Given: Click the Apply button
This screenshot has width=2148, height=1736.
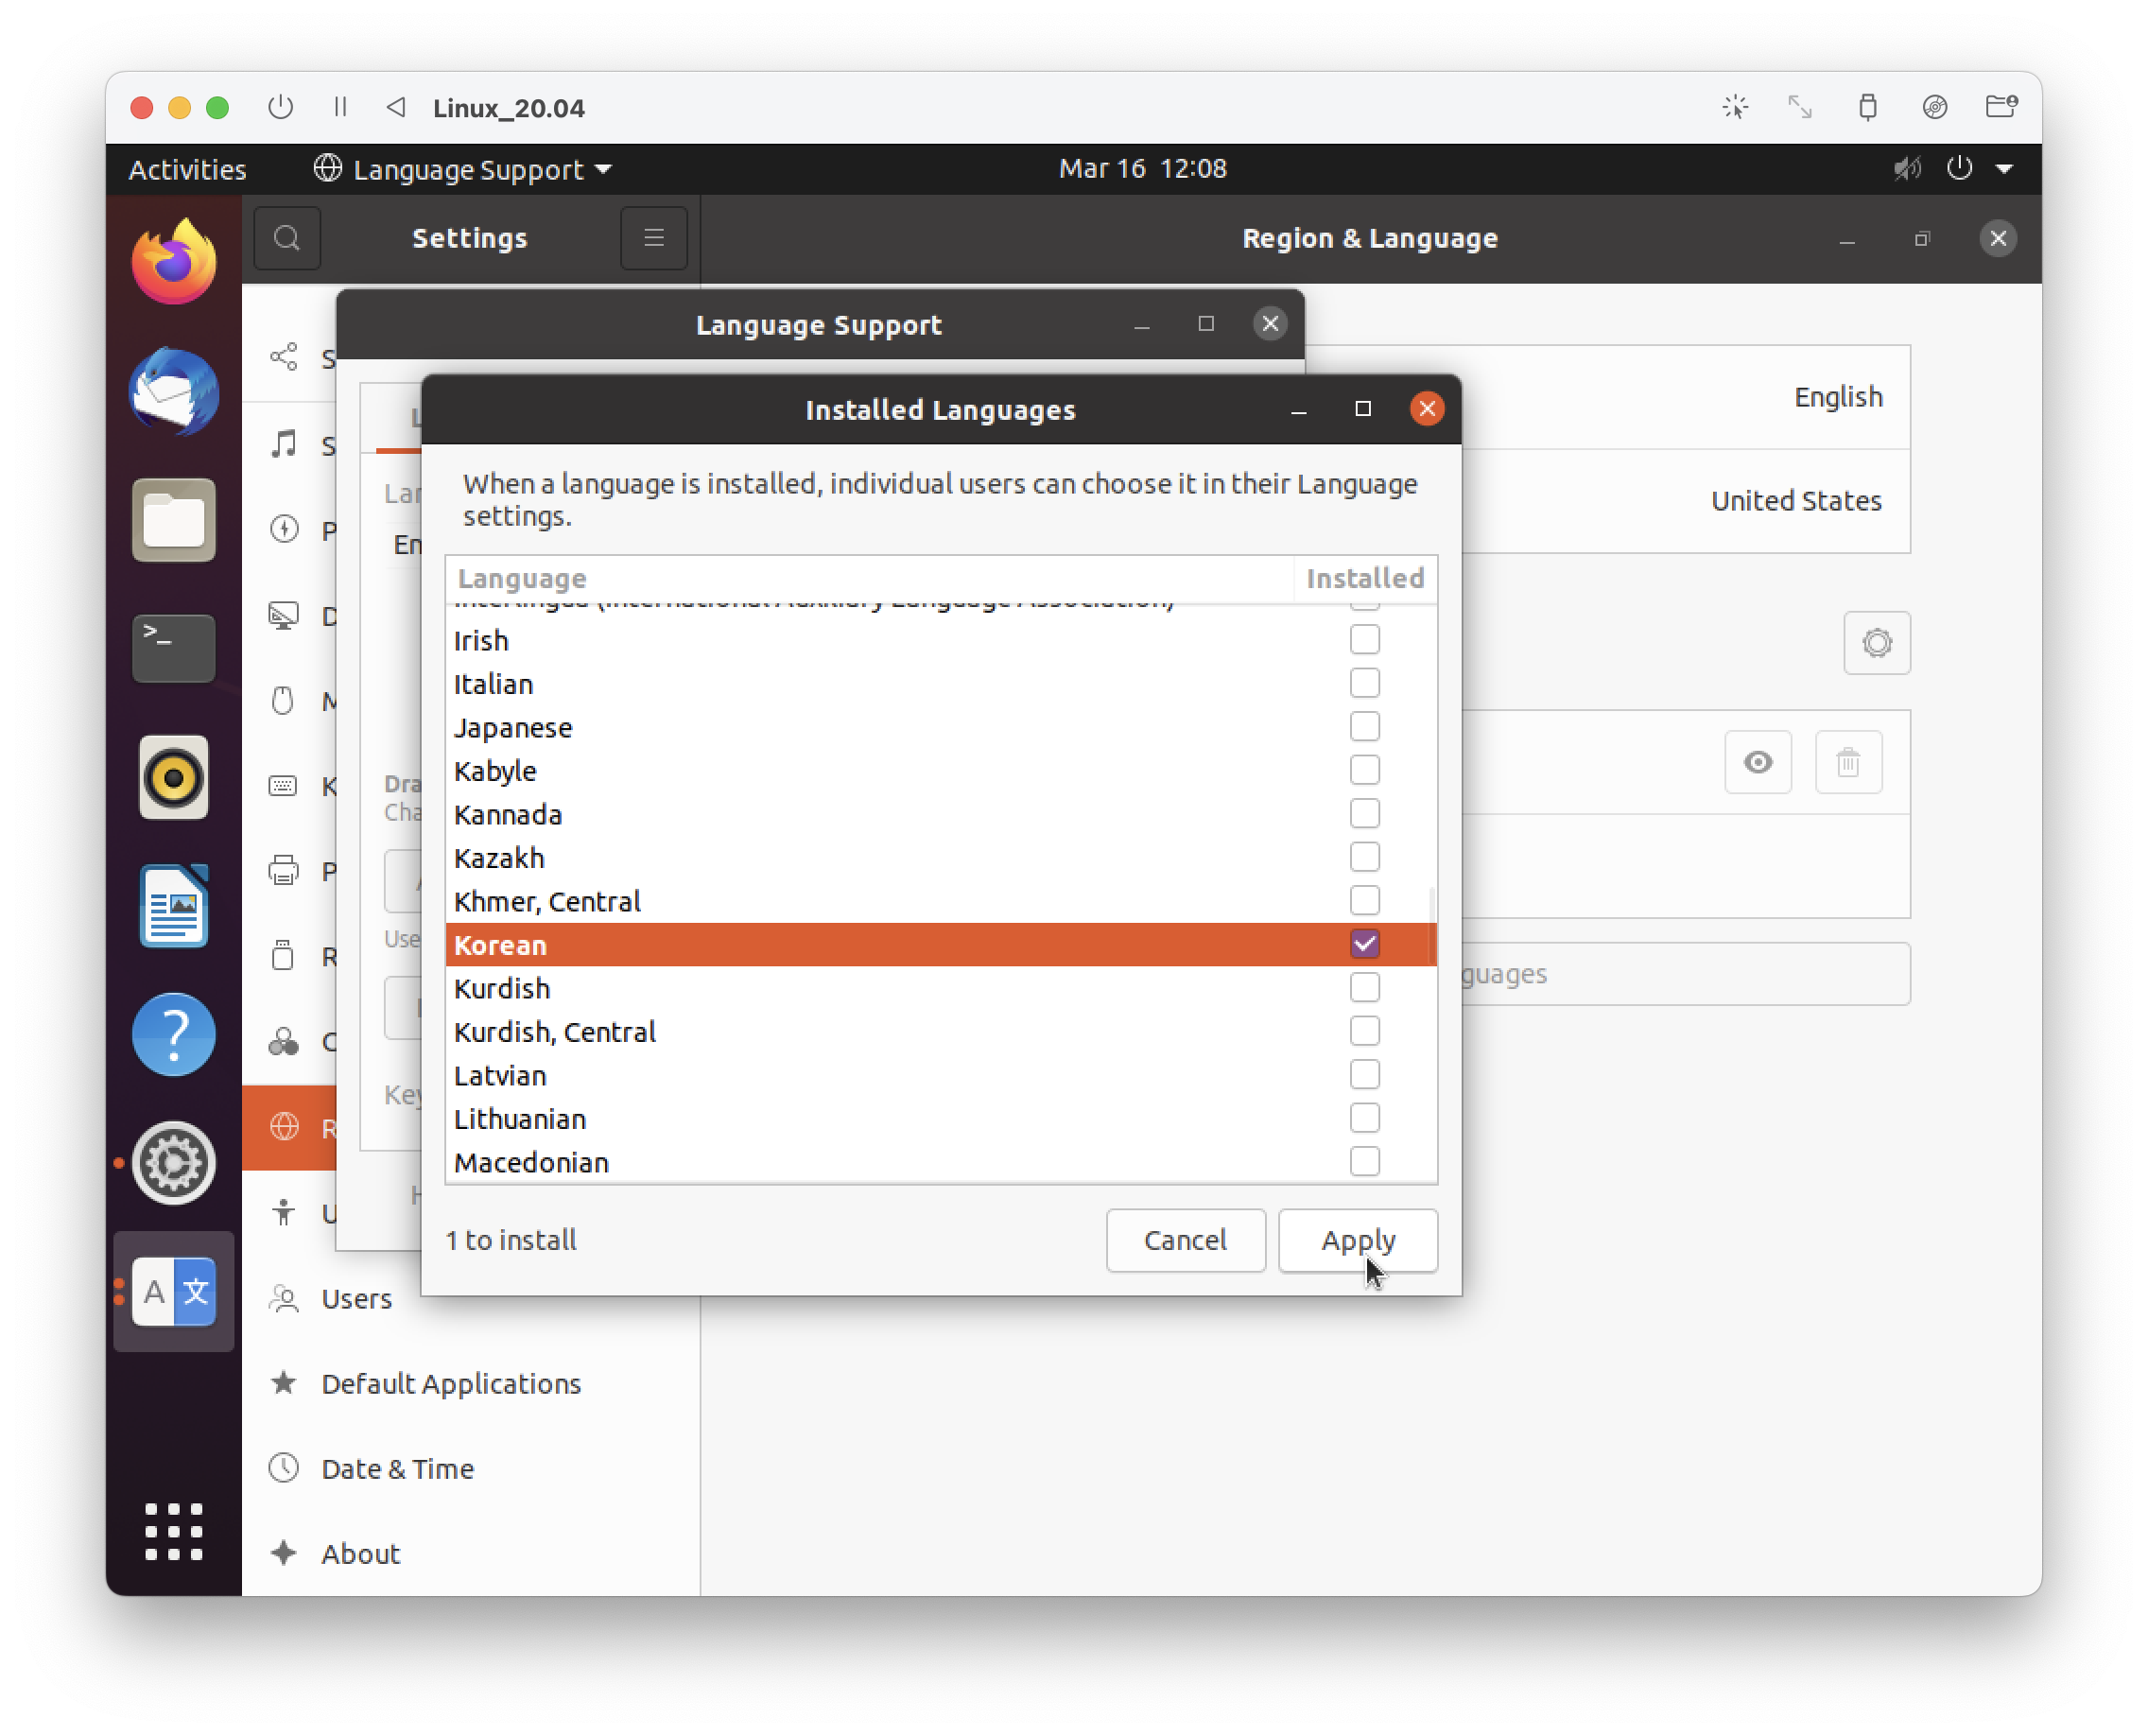Looking at the screenshot, I should pyautogui.click(x=1357, y=1240).
